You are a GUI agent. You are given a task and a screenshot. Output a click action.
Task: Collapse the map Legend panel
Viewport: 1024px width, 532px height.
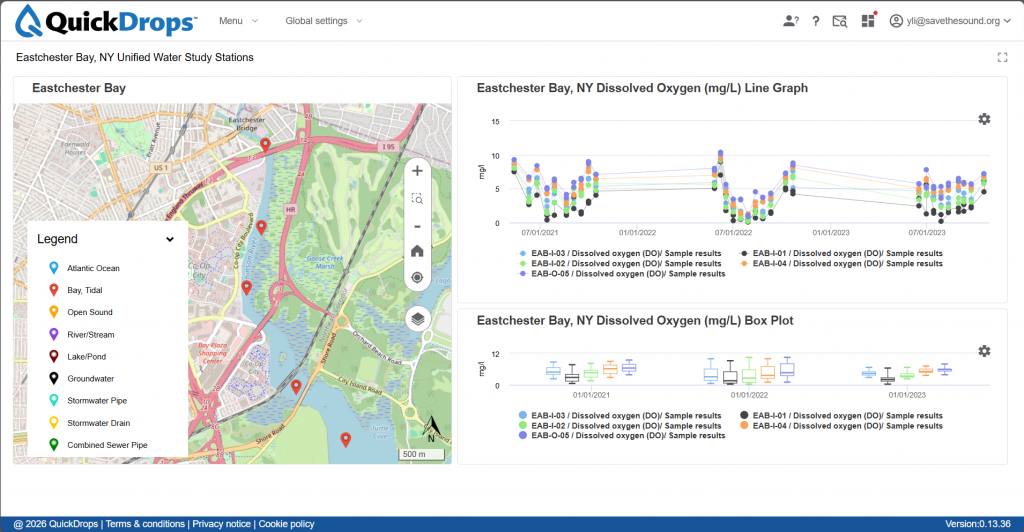click(x=170, y=240)
